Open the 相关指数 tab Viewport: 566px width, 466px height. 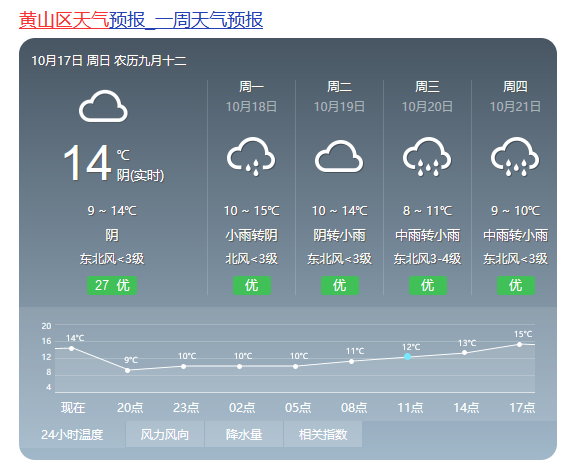pos(323,434)
